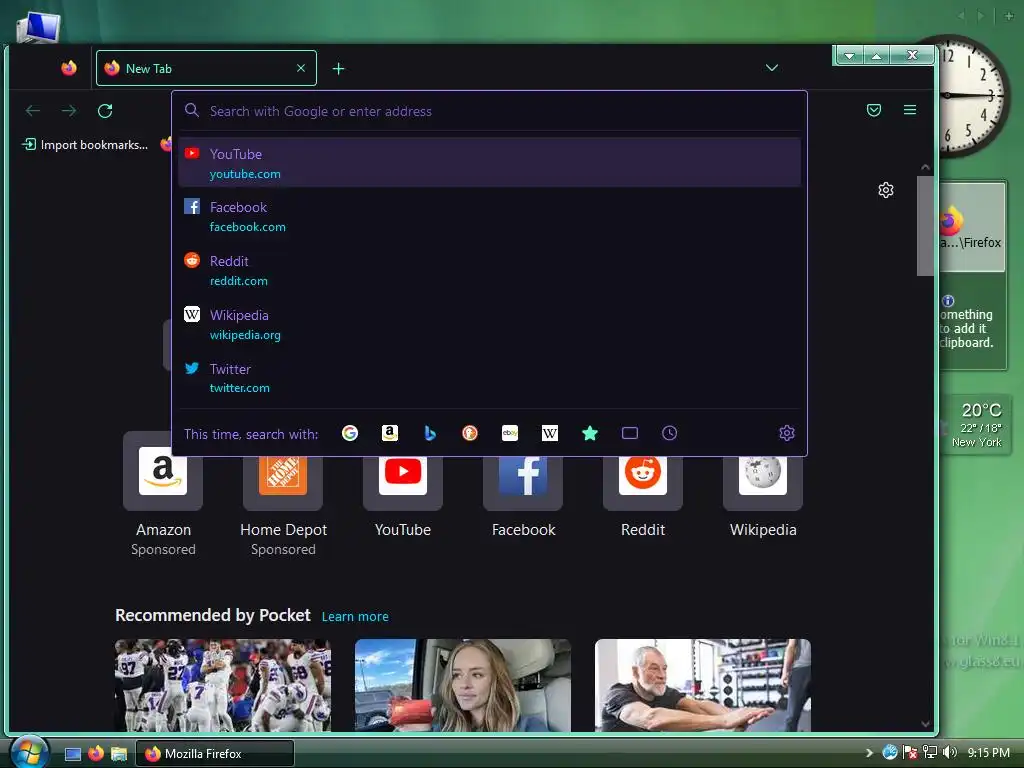Expand hidden system tray icons arrow
This screenshot has width=1024, height=768.
tap(869, 753)
